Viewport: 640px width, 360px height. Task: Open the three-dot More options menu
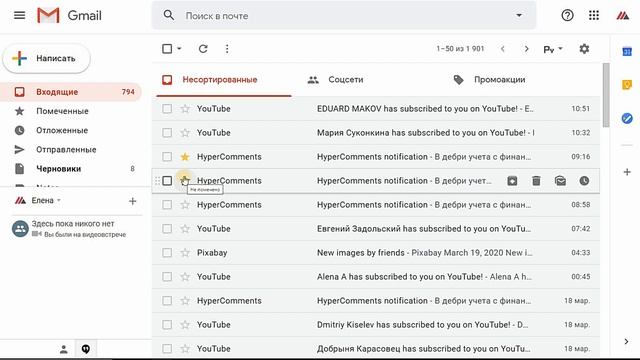[x=227, y=49]
